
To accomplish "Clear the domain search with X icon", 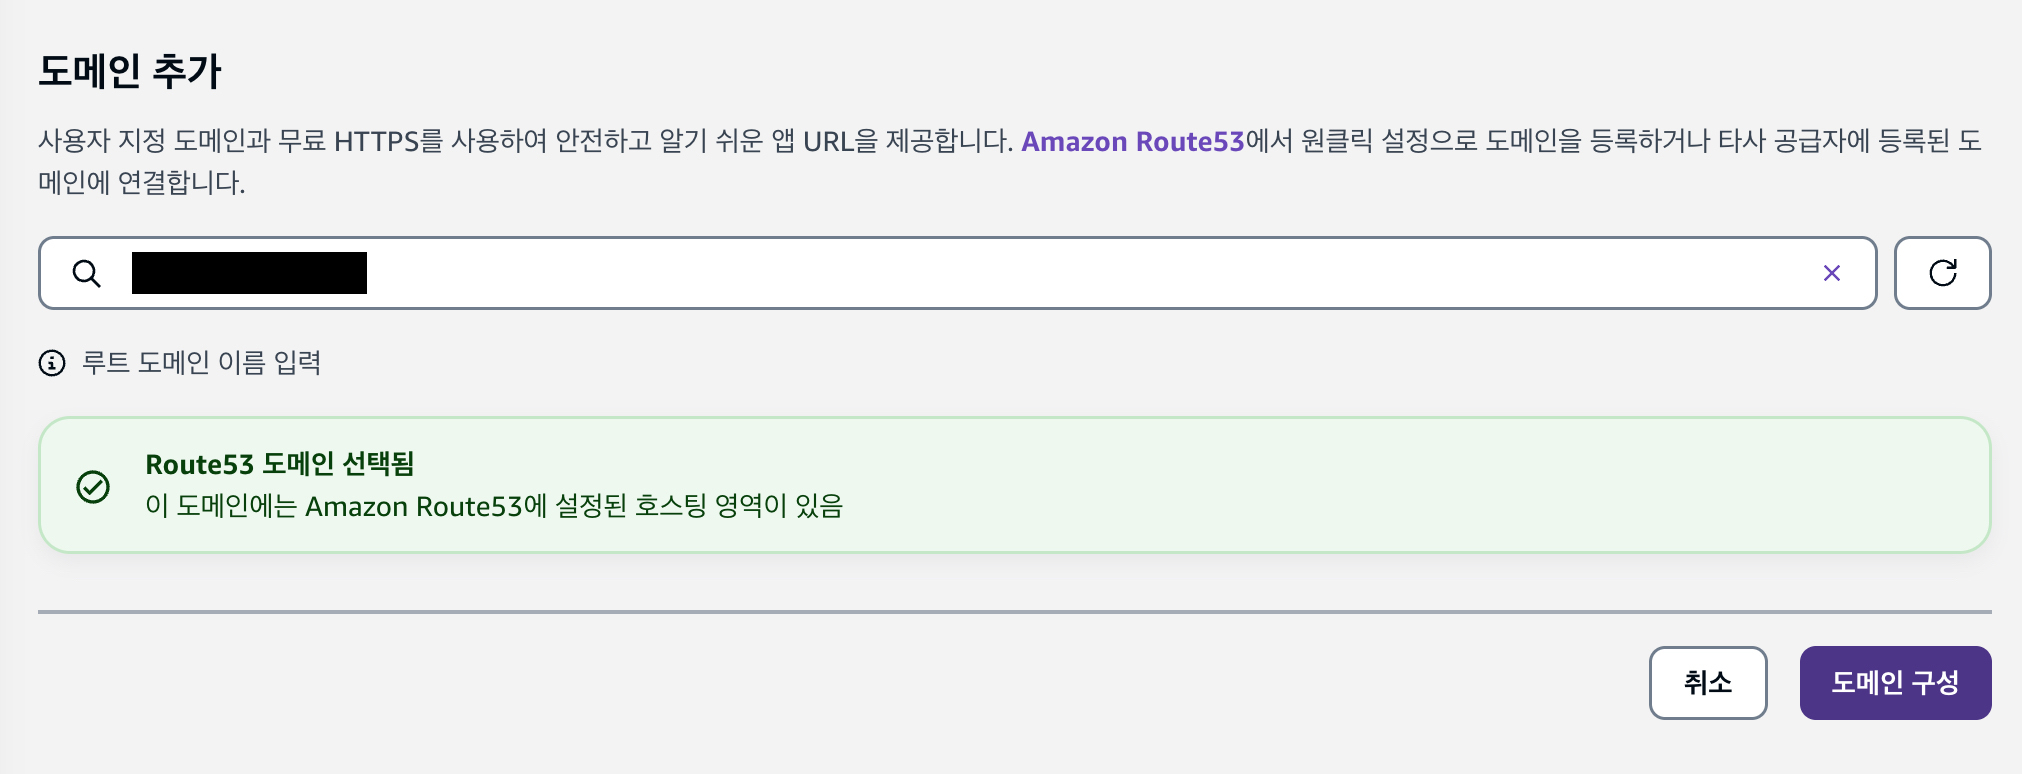I will coord(1831,273).
